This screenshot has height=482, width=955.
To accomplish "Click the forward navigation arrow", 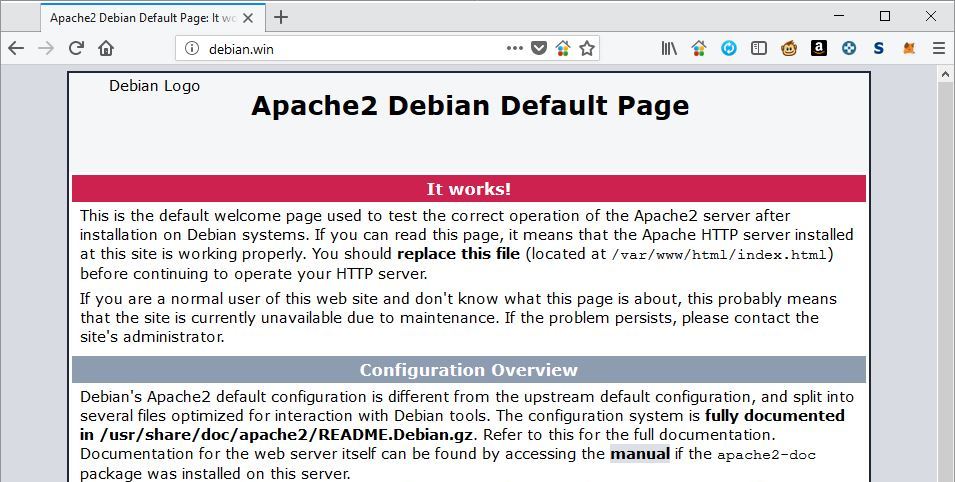I will point(46,48).
